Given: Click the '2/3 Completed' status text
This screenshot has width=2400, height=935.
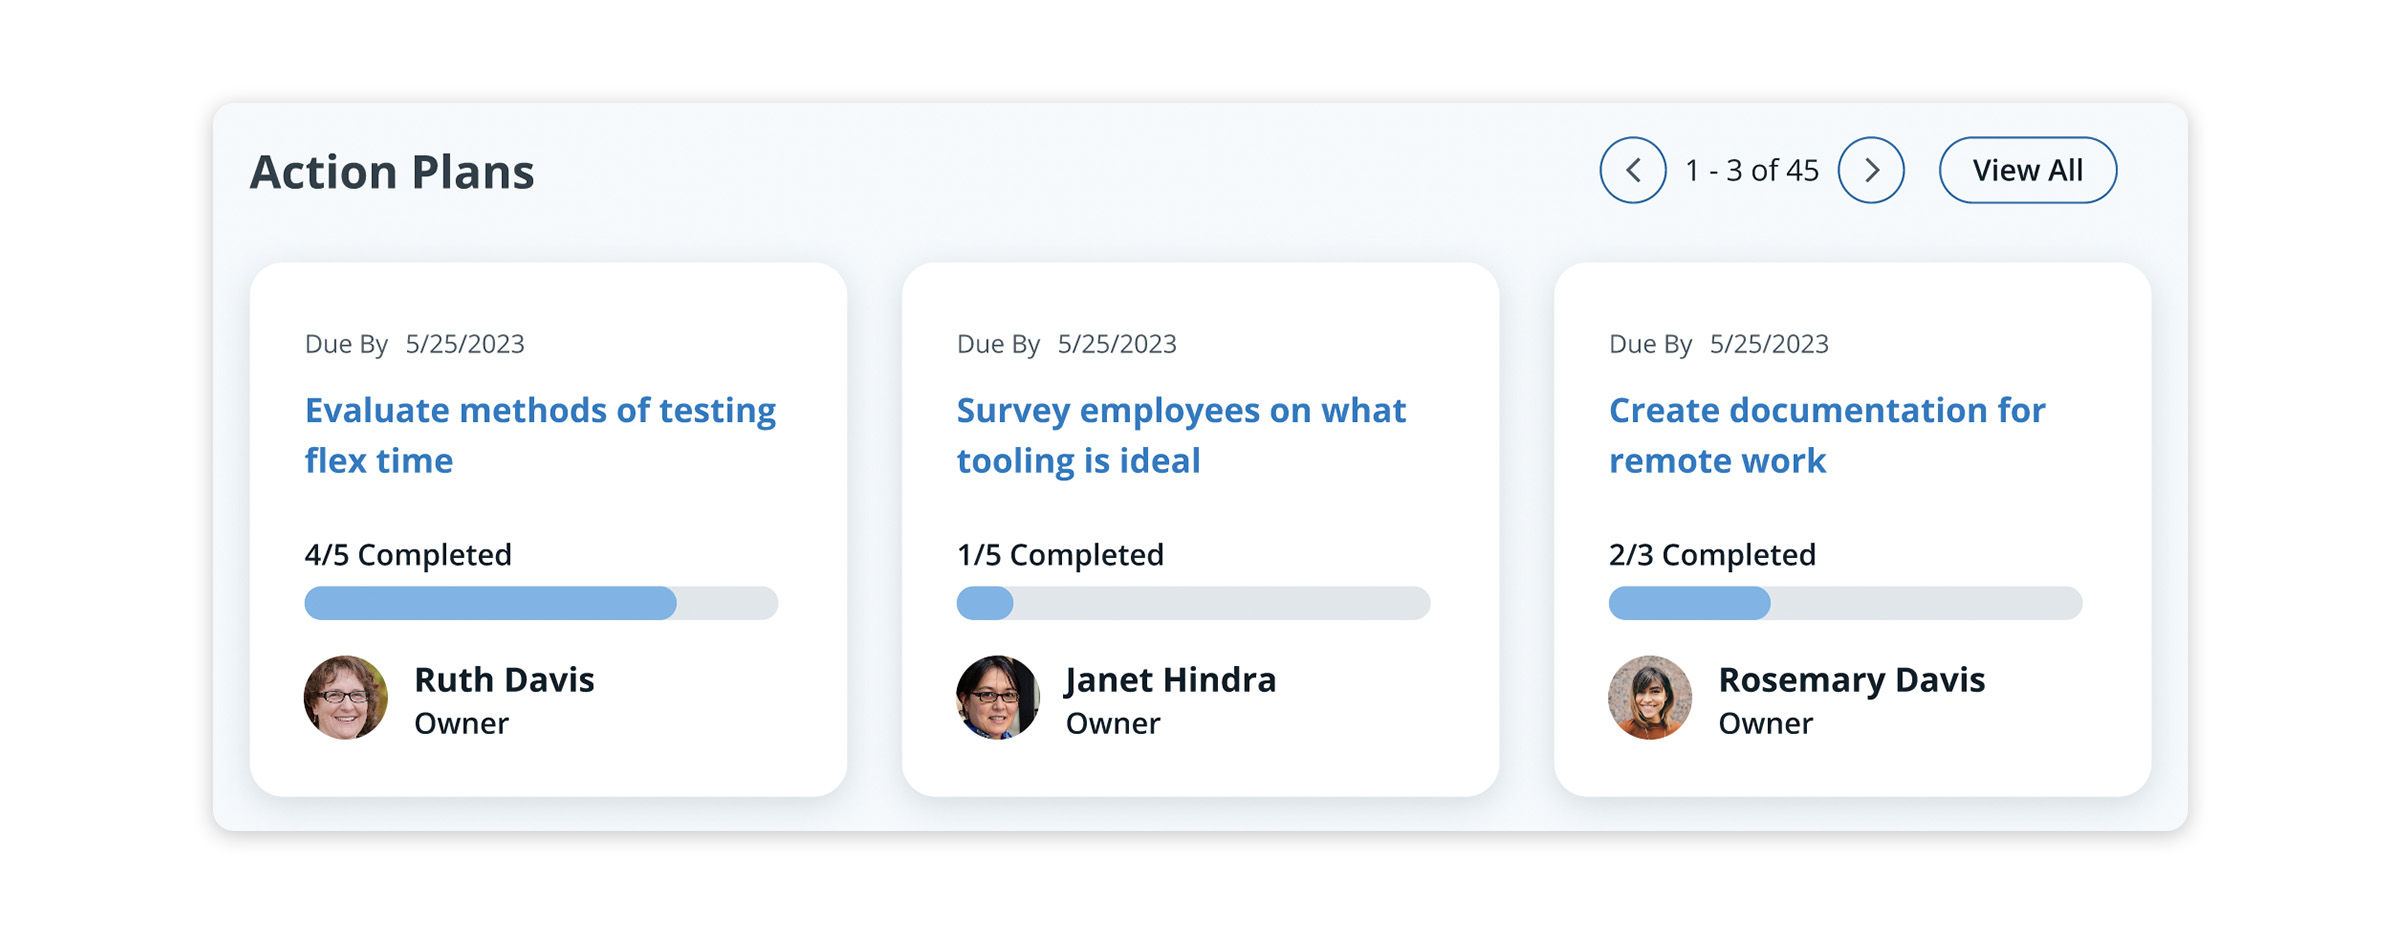Looking at the screenshot, I should click(x=1712, y=555).
